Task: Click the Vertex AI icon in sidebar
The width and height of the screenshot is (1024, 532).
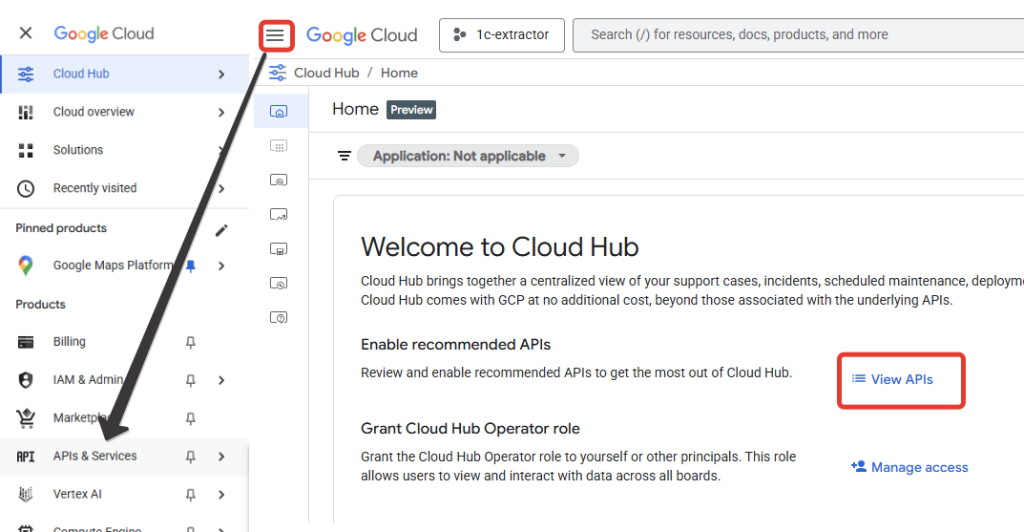Action: (26, 494)
